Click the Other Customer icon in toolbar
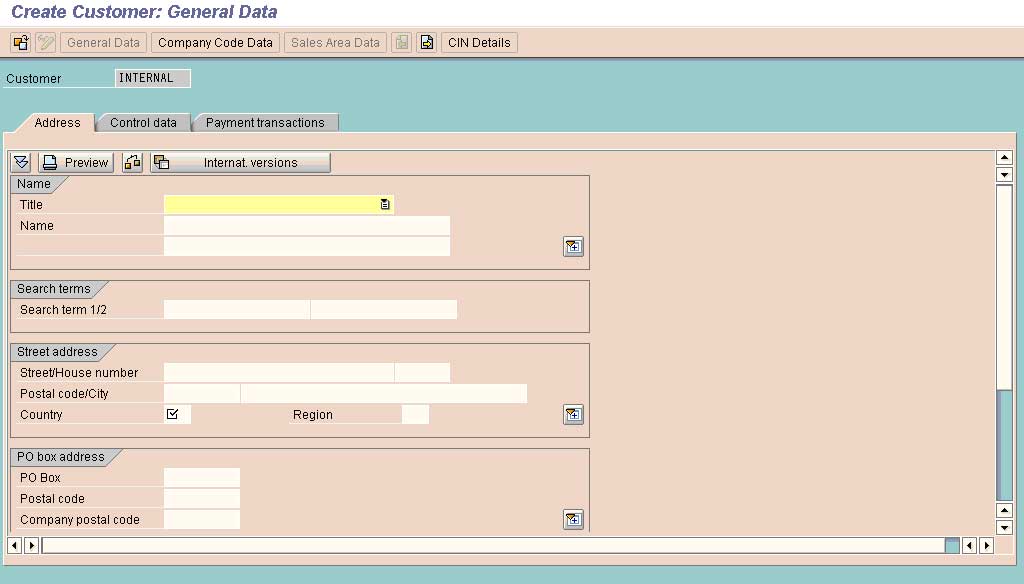Viewport: 1024px width, 584px height. (x=21, y=42)
